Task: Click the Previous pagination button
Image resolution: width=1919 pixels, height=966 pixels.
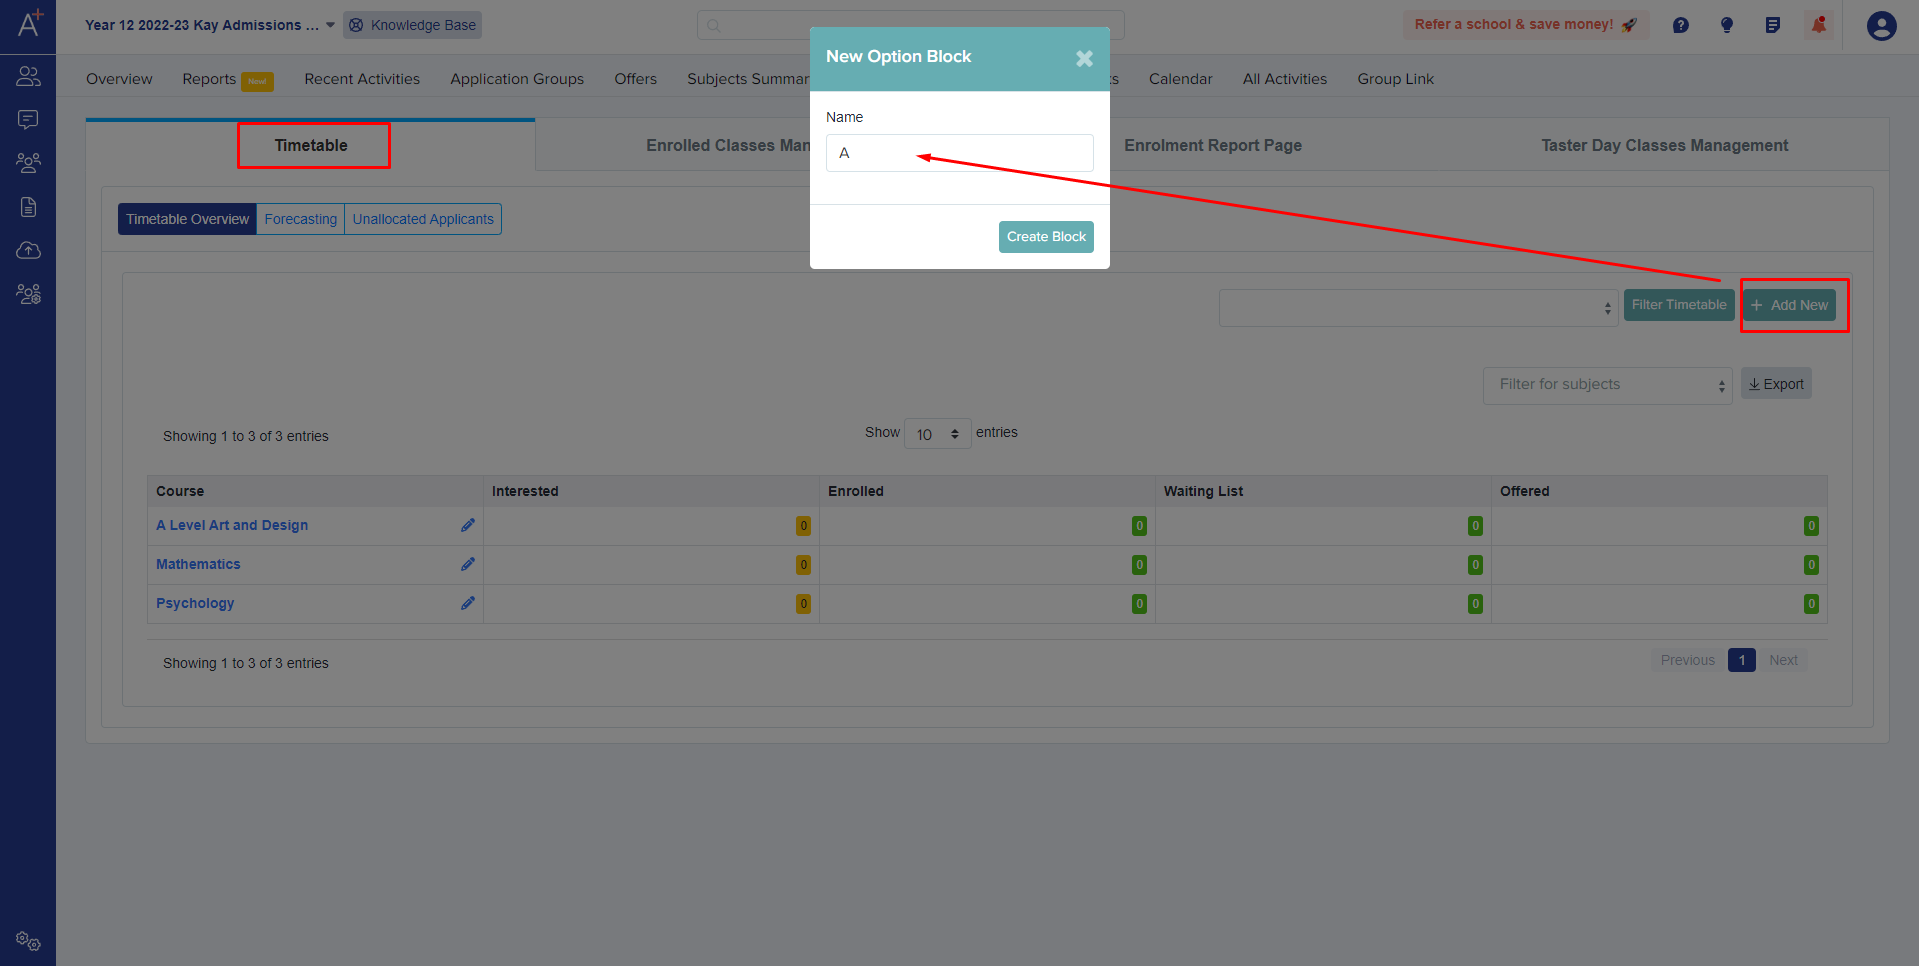Action: point(1687,660)
